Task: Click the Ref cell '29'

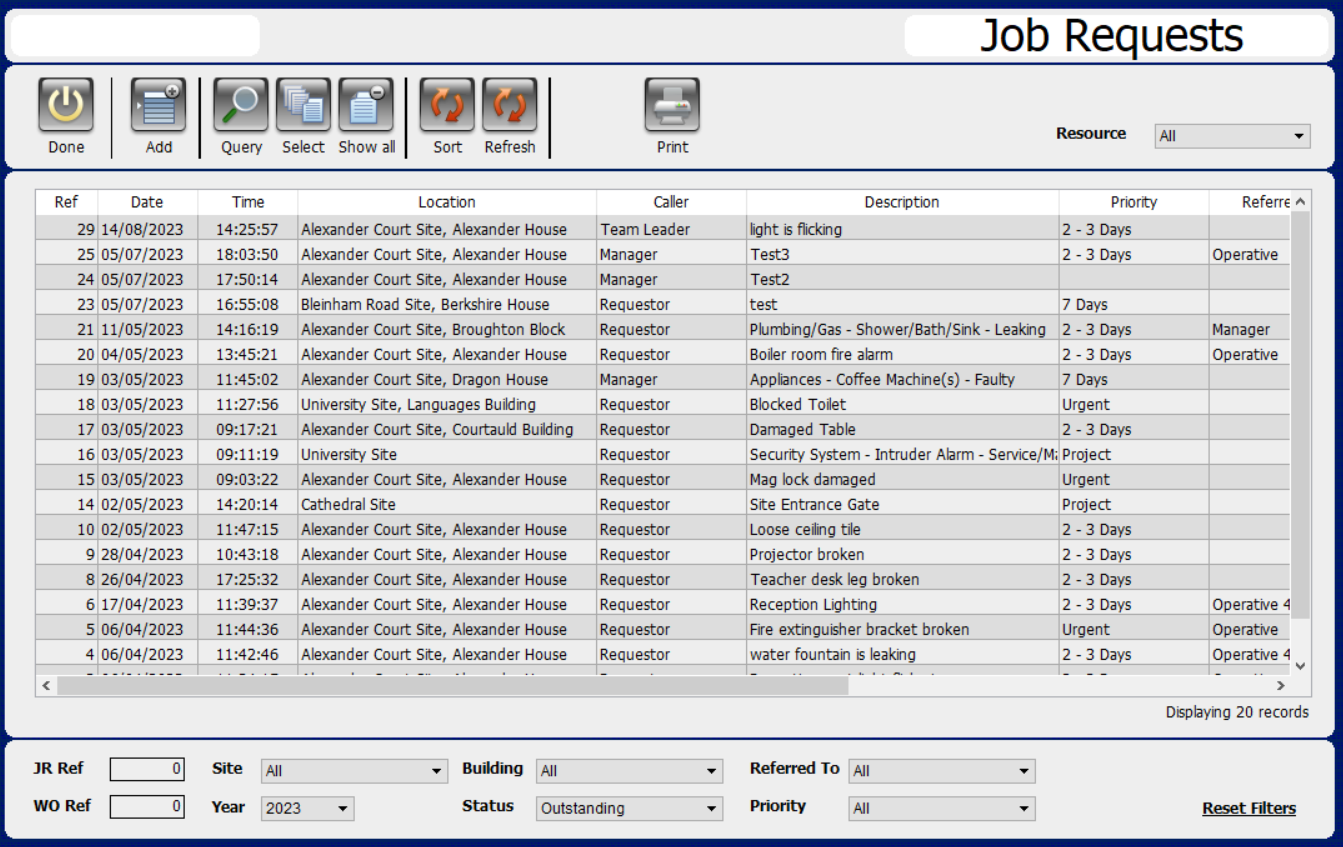Action: click(66, 229)
